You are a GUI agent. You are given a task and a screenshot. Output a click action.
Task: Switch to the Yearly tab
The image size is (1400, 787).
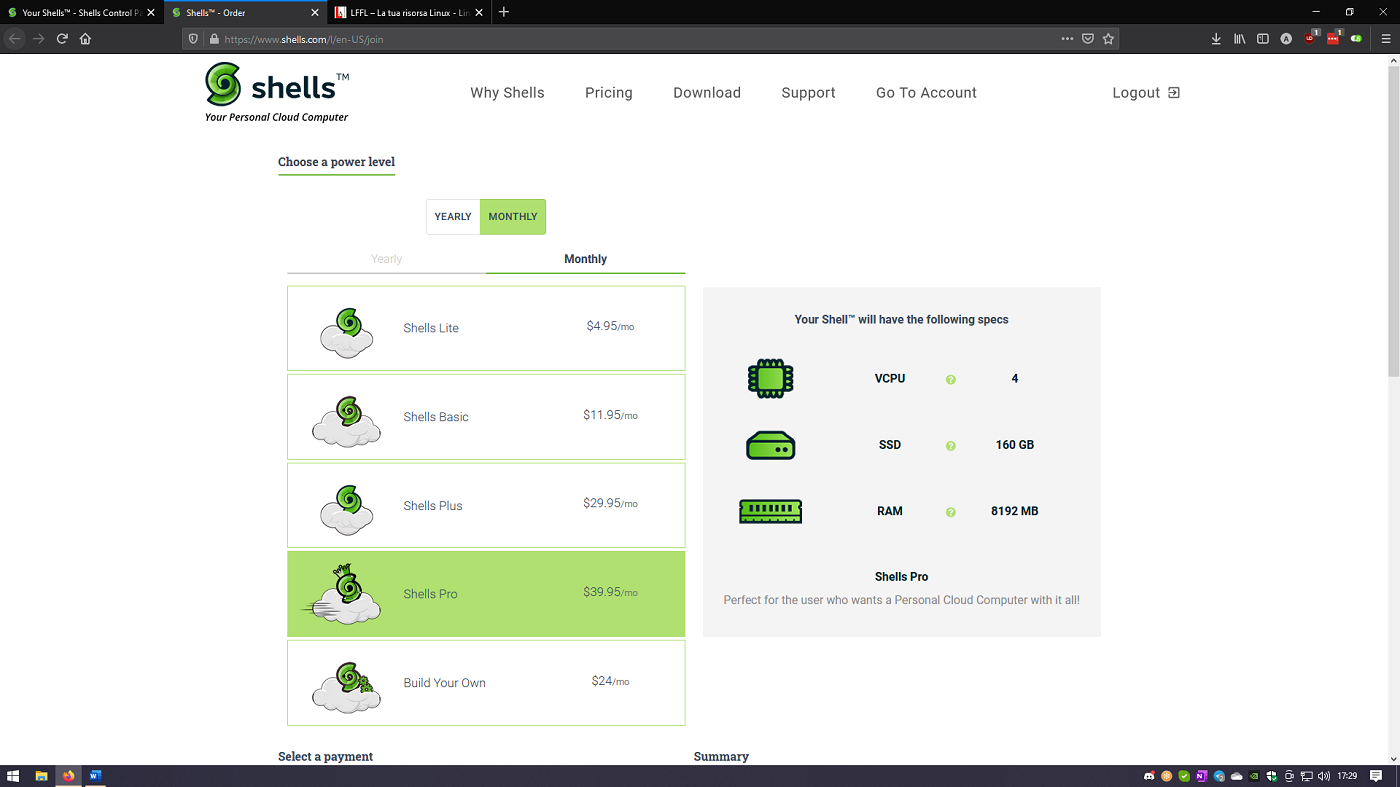click(386, 259)
